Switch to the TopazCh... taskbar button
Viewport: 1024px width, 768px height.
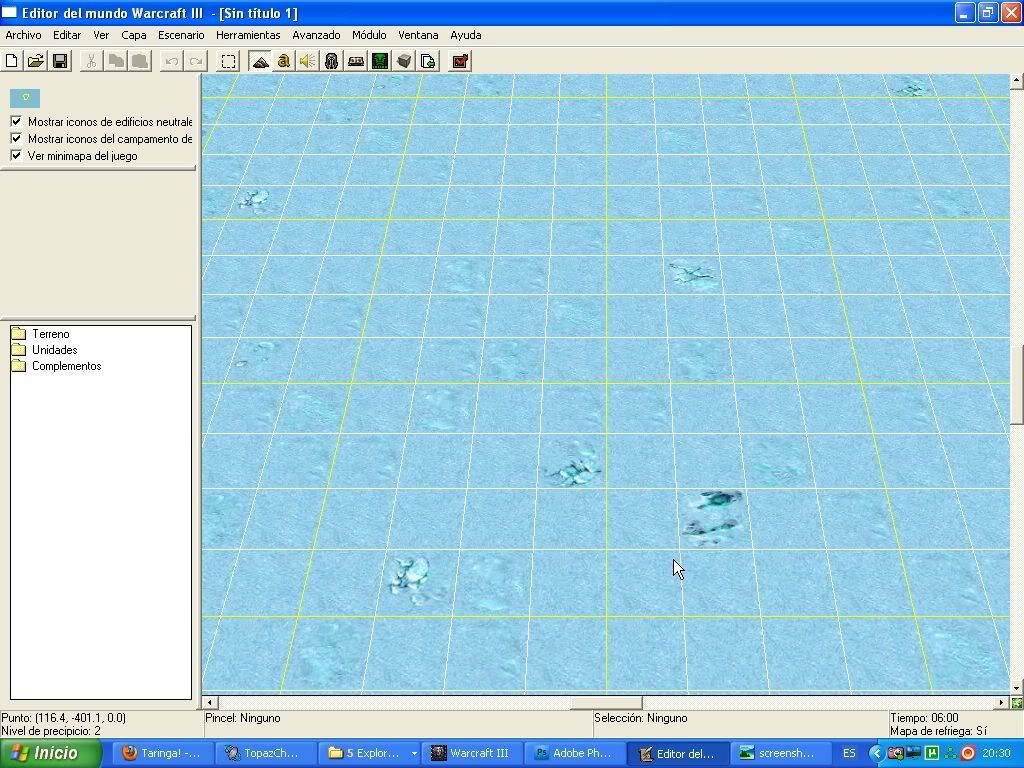point(264,754)
